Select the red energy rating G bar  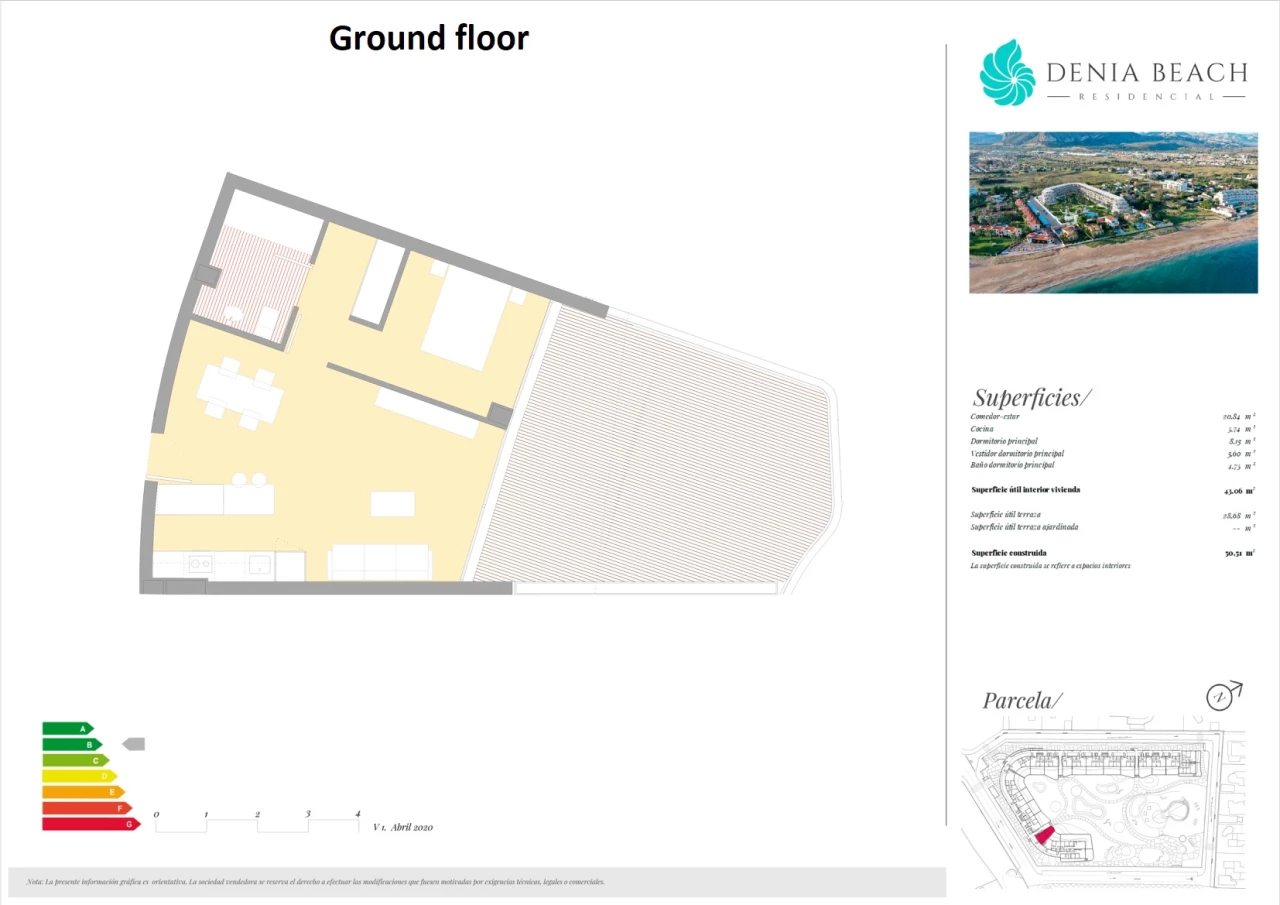91,824
